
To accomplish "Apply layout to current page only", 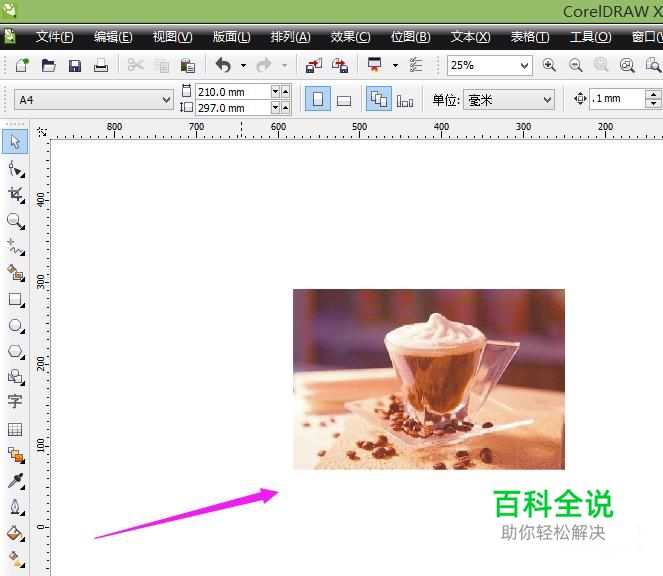I will pyautogui.click(x=405, y=101).
